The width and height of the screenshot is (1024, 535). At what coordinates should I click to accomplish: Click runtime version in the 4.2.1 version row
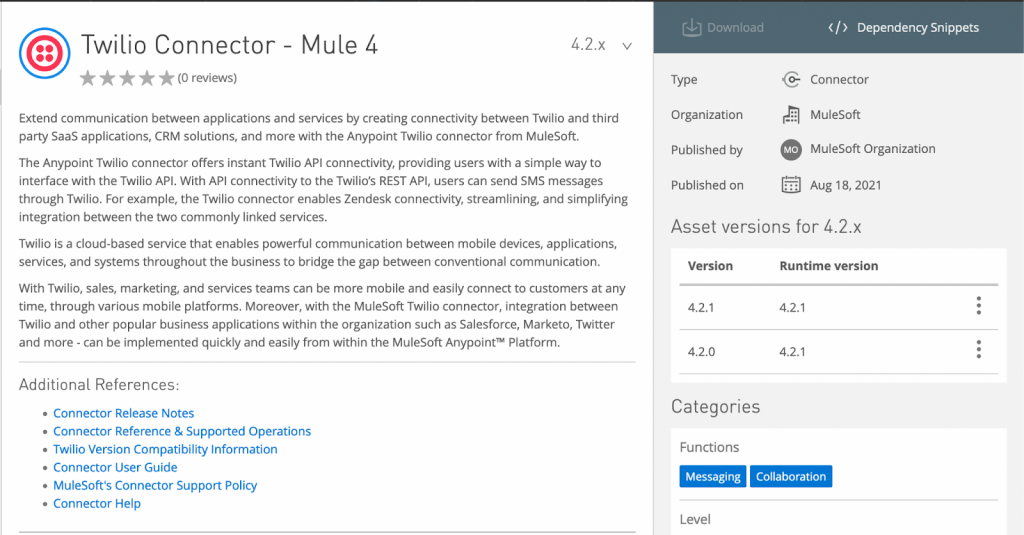[x=792, y=308]
